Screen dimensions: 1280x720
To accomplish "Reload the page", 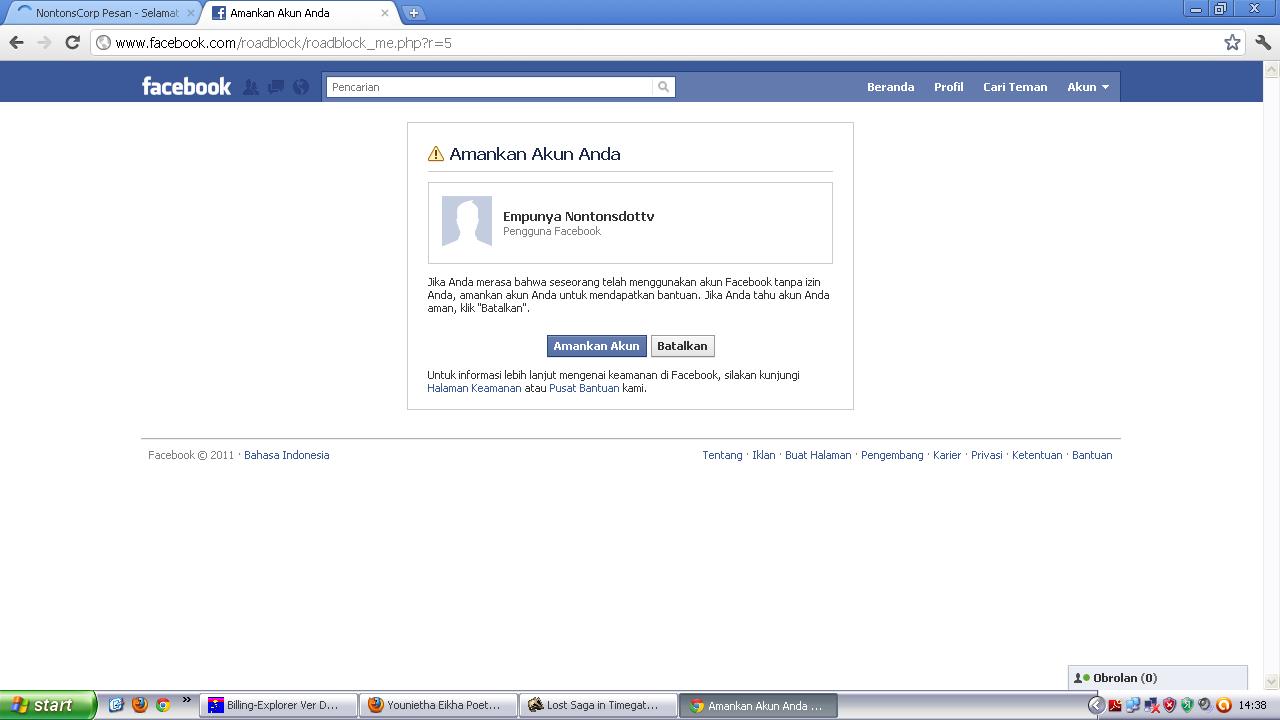I will pos(72,42).
